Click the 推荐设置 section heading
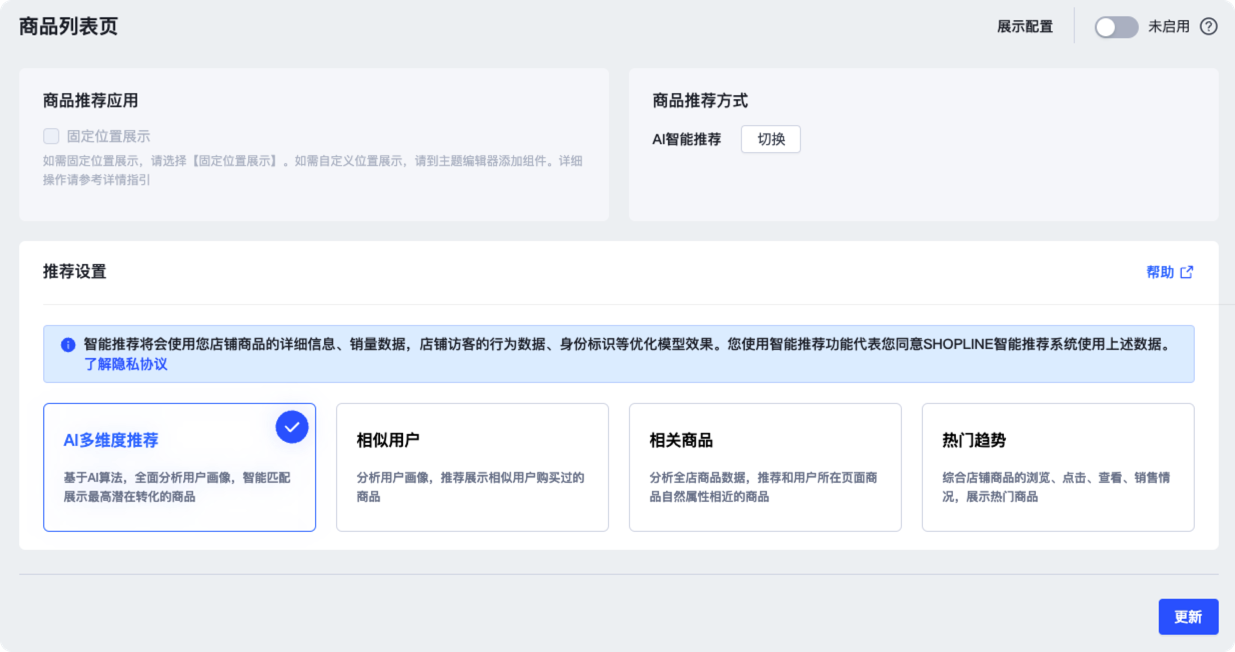Viewport: 1235px width, 652px height. pos(74,272)
